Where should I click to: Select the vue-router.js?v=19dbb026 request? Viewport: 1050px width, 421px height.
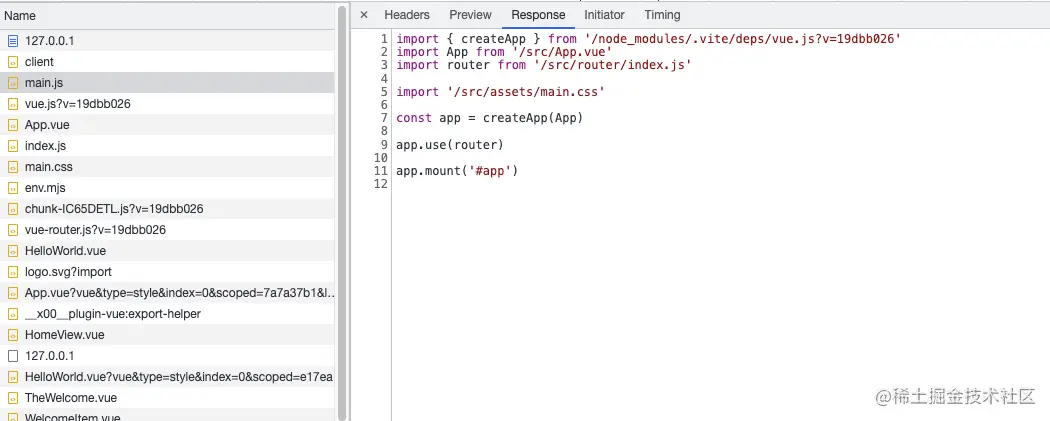[167, 230]
